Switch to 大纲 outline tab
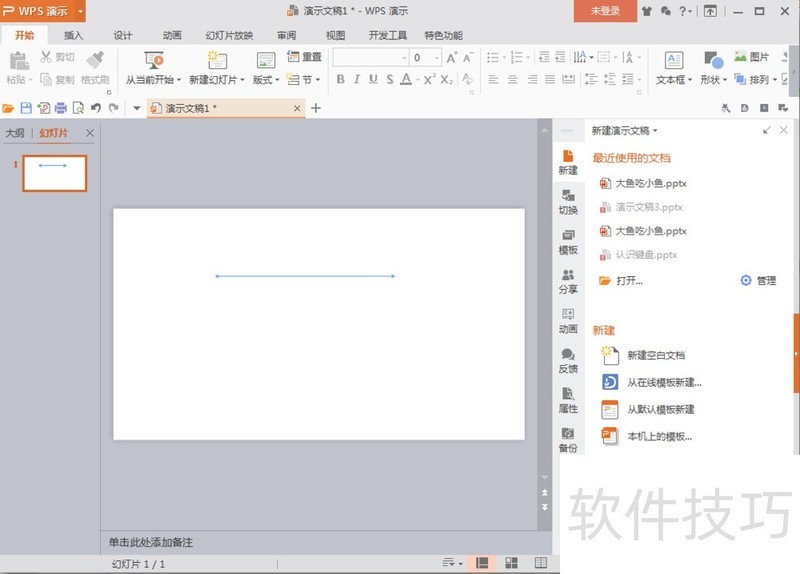This screenshot has width=800, height=574. (x=15, y=133)
